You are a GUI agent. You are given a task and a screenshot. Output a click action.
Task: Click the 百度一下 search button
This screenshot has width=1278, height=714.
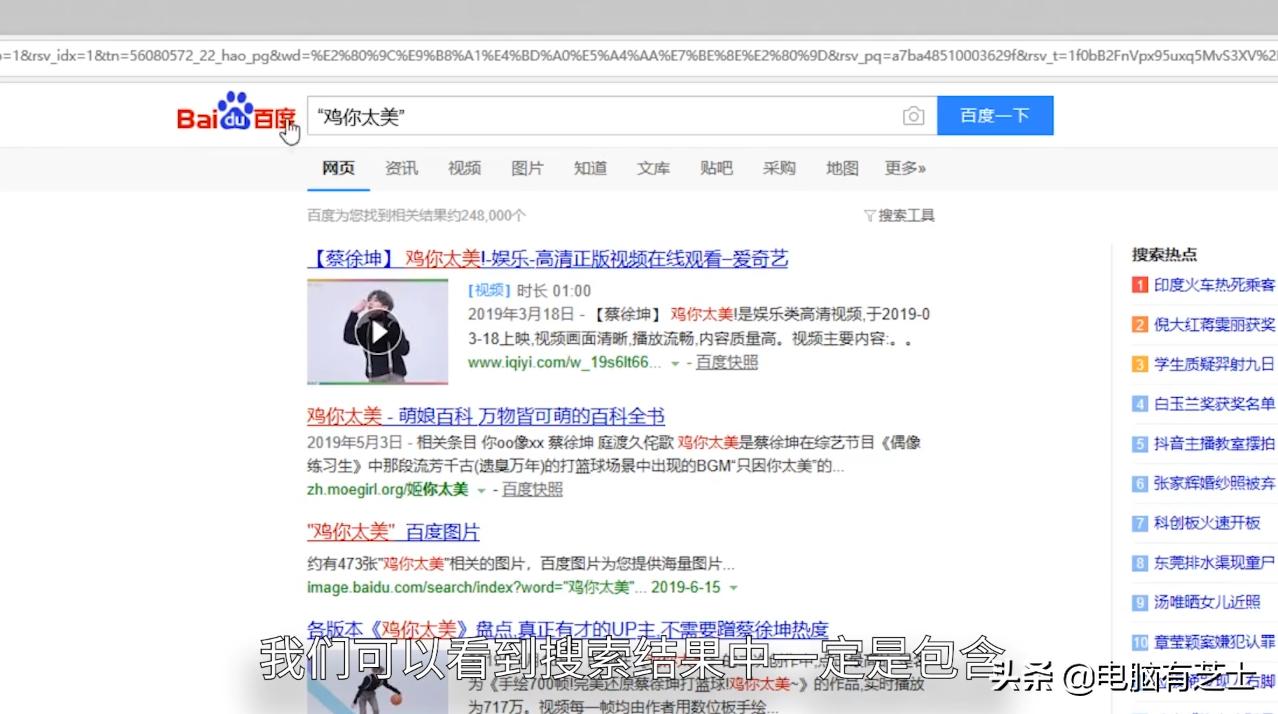pyautogui.click(x=994, y=115)
